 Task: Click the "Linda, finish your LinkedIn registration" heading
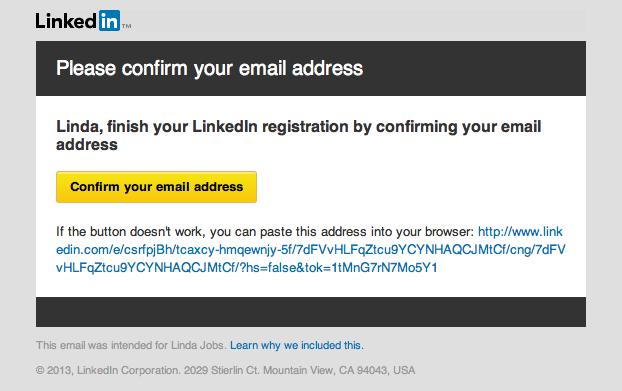(x=298, y=127)
